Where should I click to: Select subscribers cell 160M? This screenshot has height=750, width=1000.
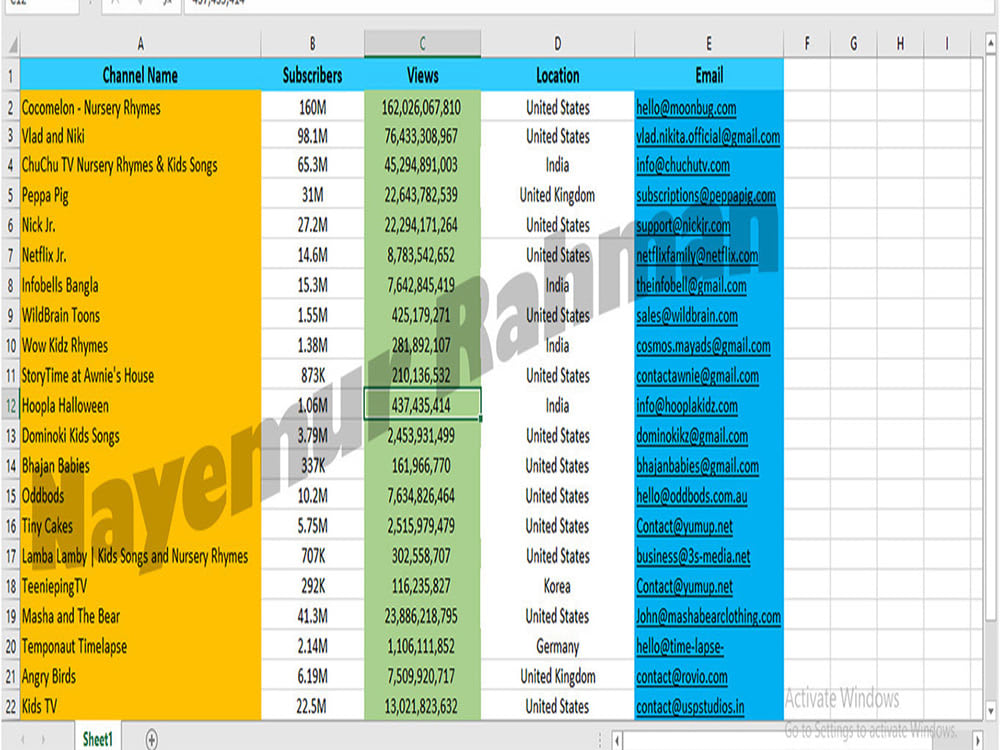[312, 108]
